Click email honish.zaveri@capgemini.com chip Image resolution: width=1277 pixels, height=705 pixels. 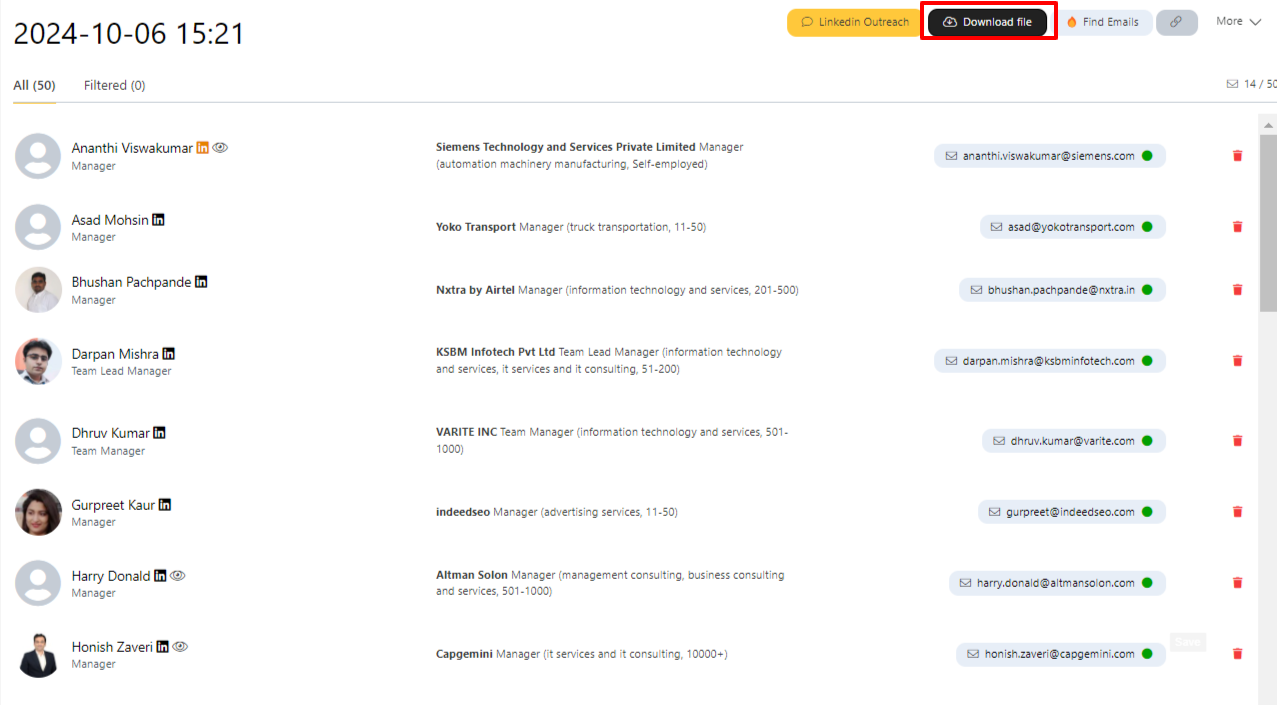pos(1061,654)
